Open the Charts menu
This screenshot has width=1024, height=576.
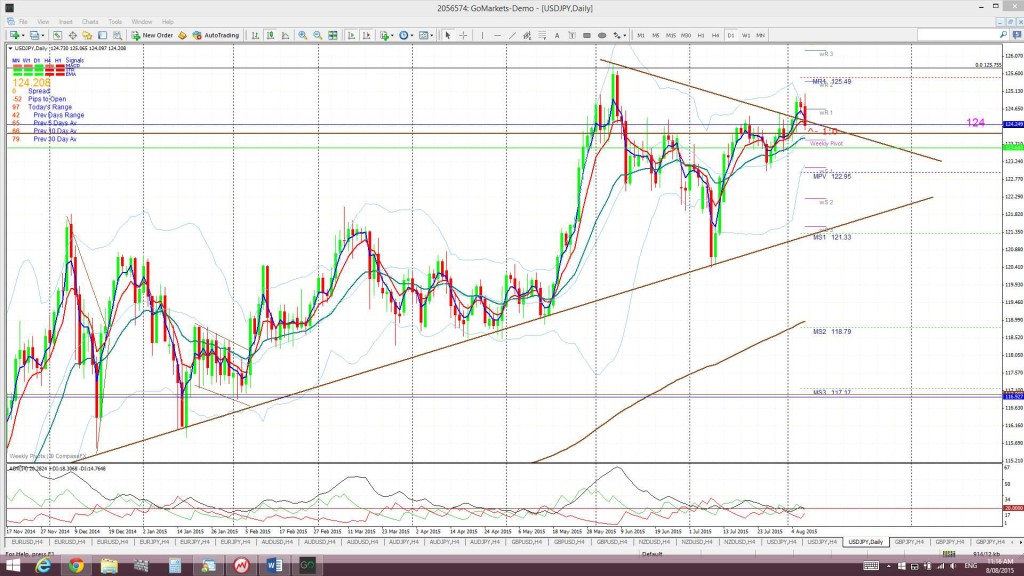tap(90, 22)
